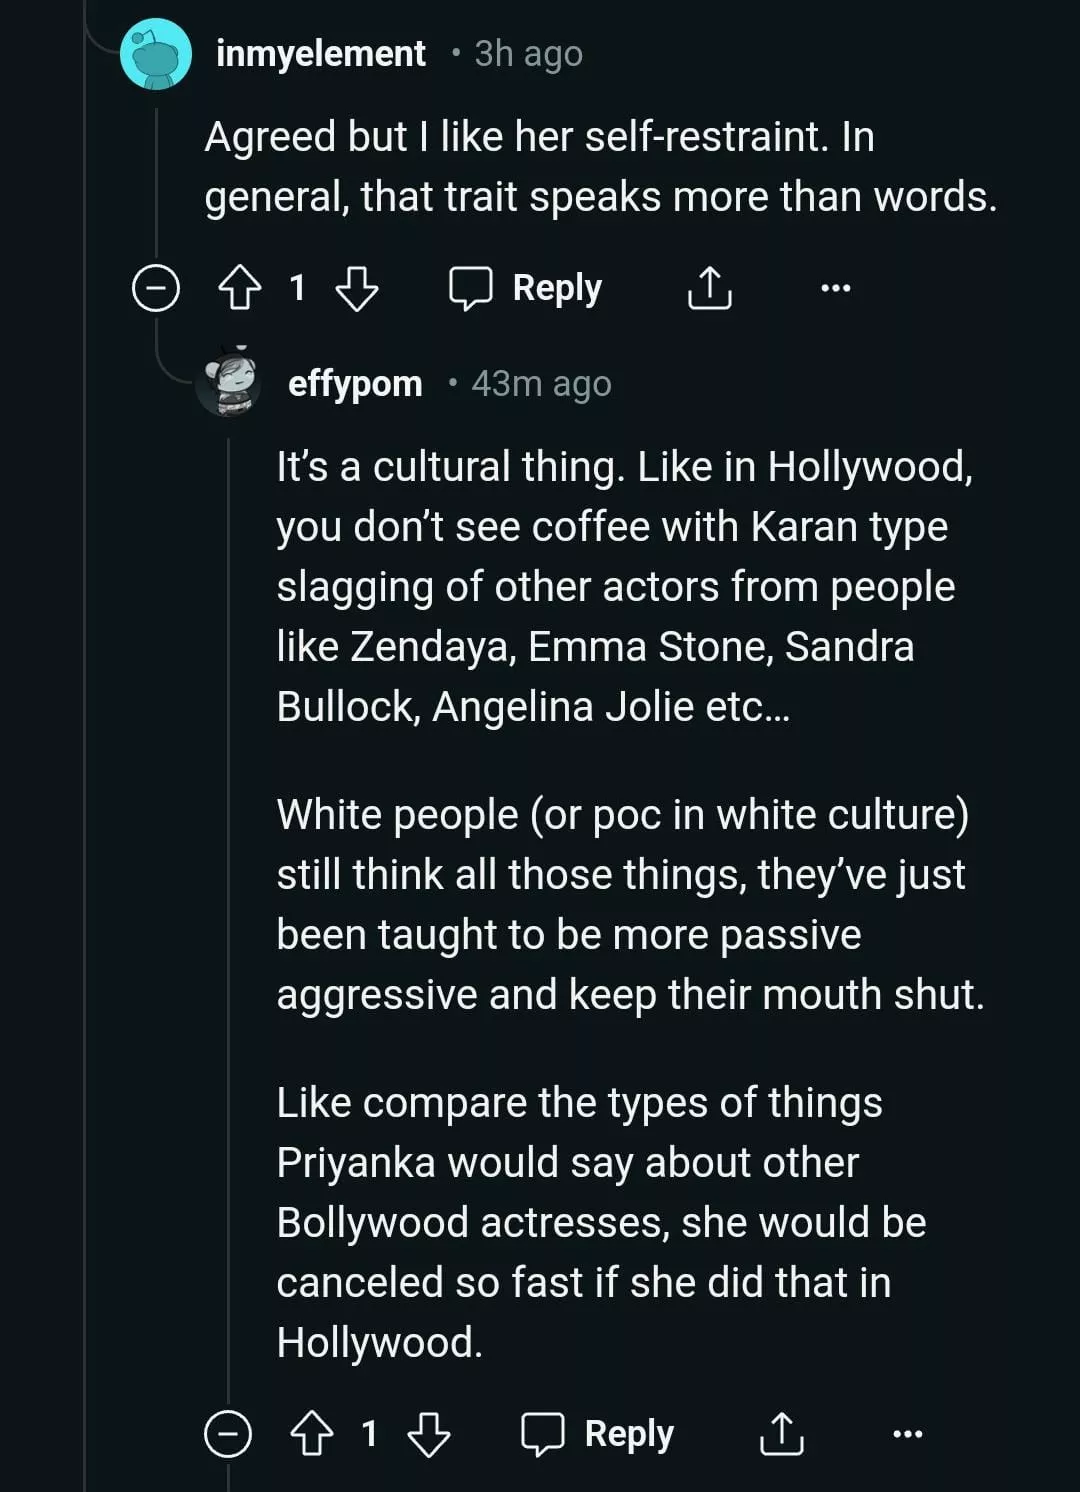Upvote inmyelement's comment

[x=239, y=289]
